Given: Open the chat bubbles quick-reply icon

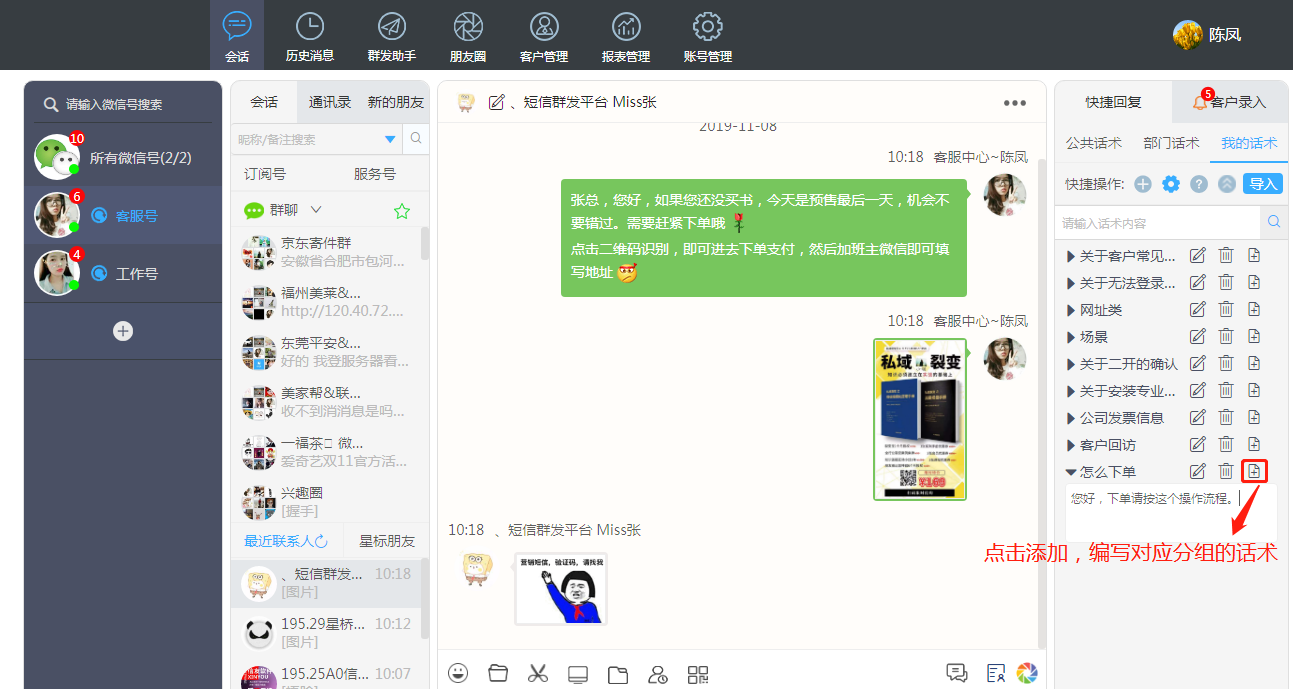Looking at the screenshot, I should point(956,673).
